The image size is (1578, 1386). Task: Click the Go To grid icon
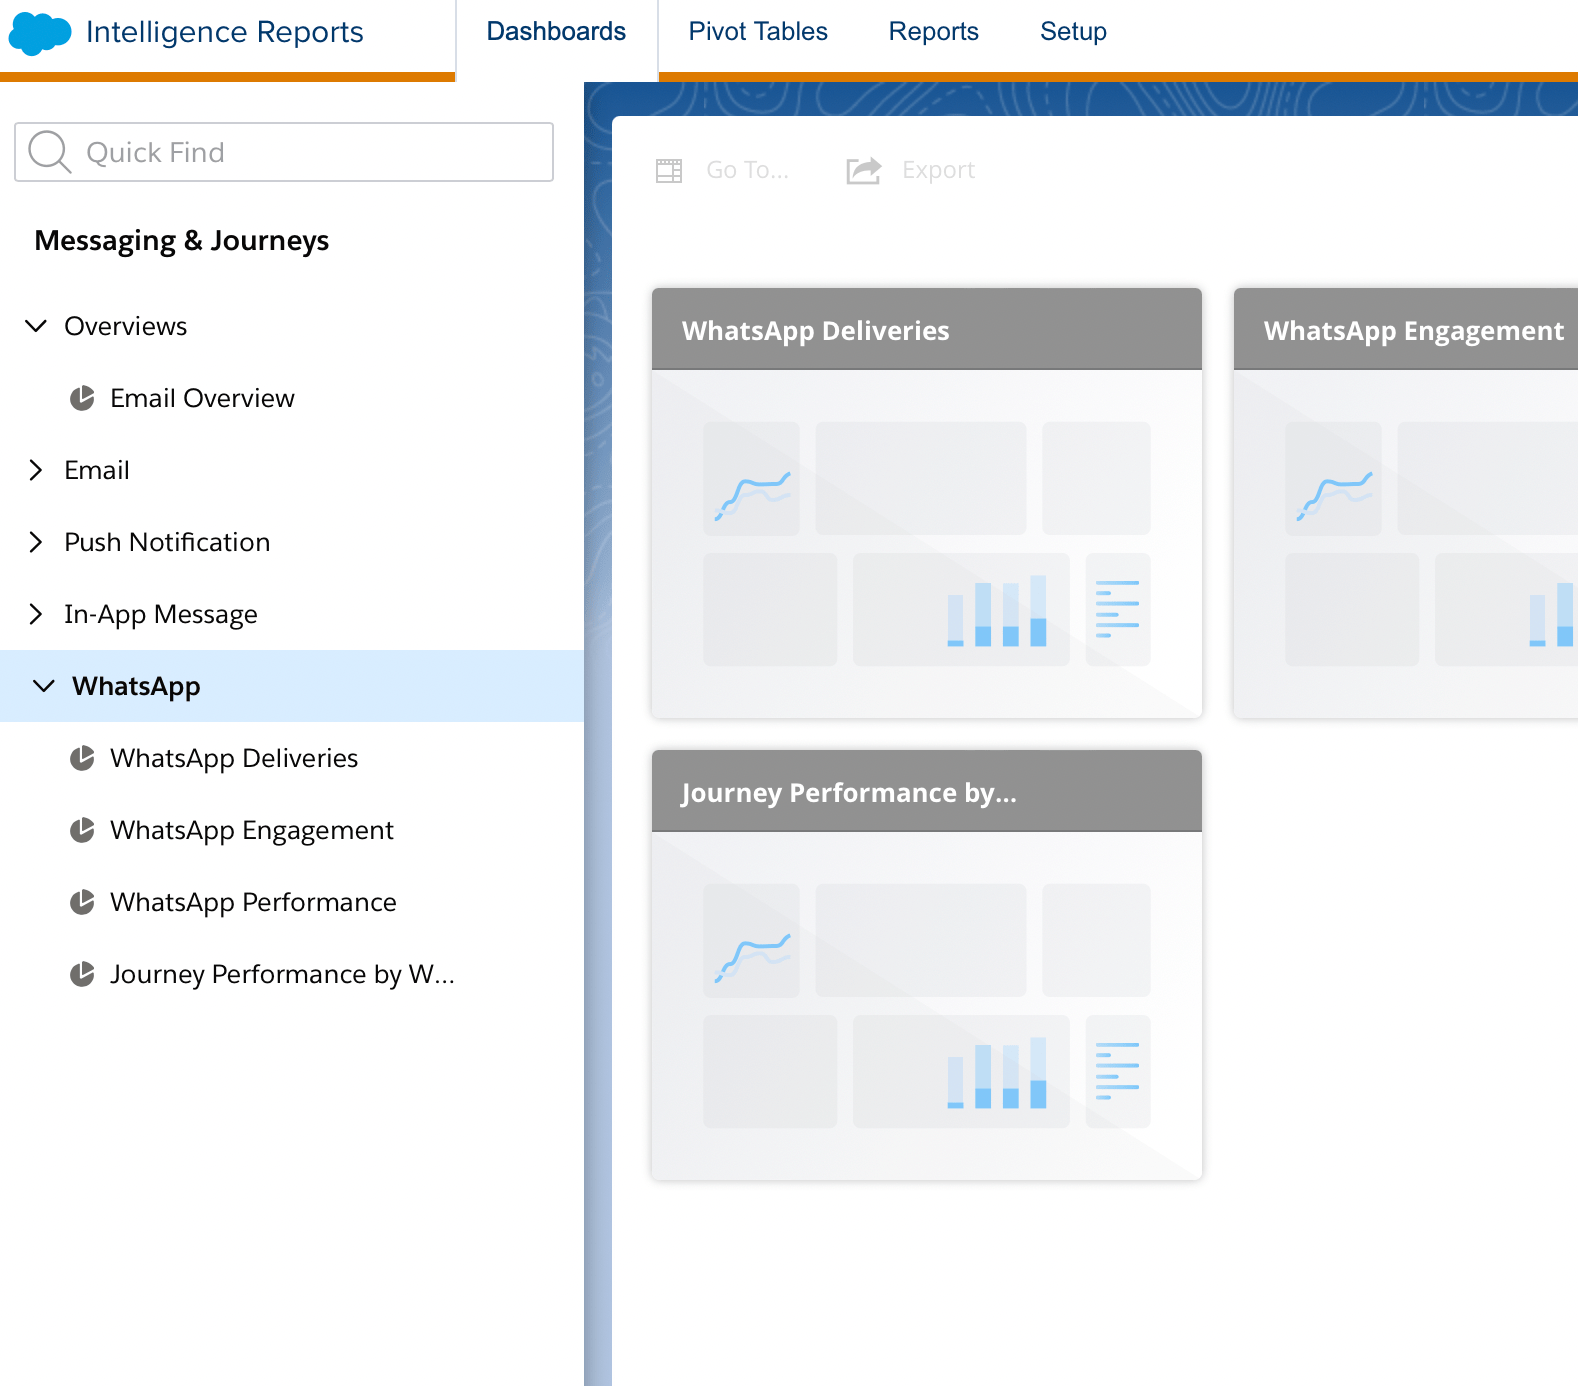coord(669,171)
